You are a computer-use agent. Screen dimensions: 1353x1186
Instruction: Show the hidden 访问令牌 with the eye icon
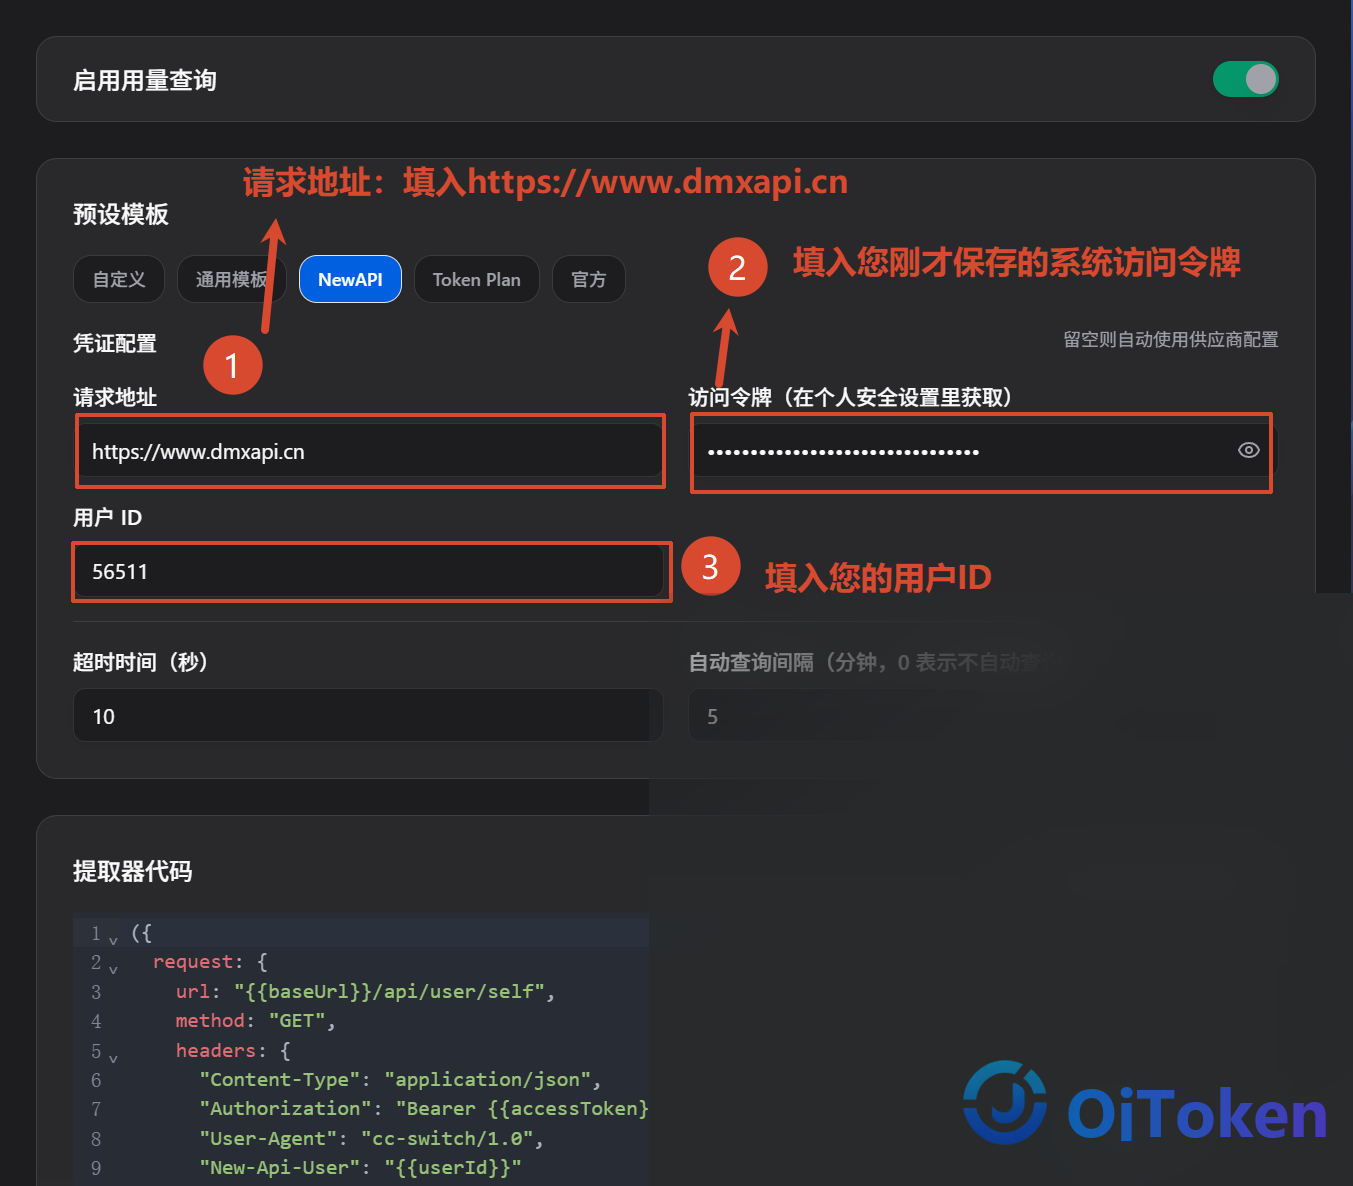pos(1248,450)
